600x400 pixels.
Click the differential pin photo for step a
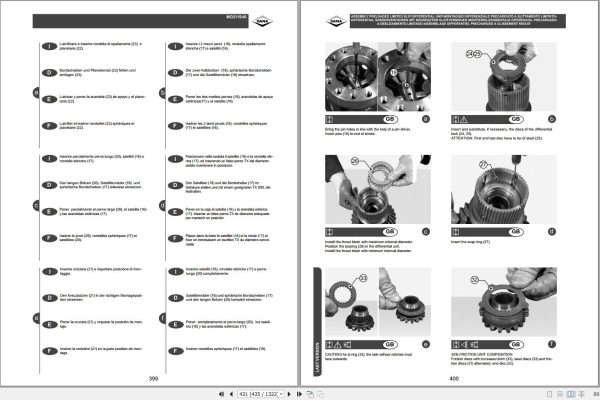[x=378, y=77]
